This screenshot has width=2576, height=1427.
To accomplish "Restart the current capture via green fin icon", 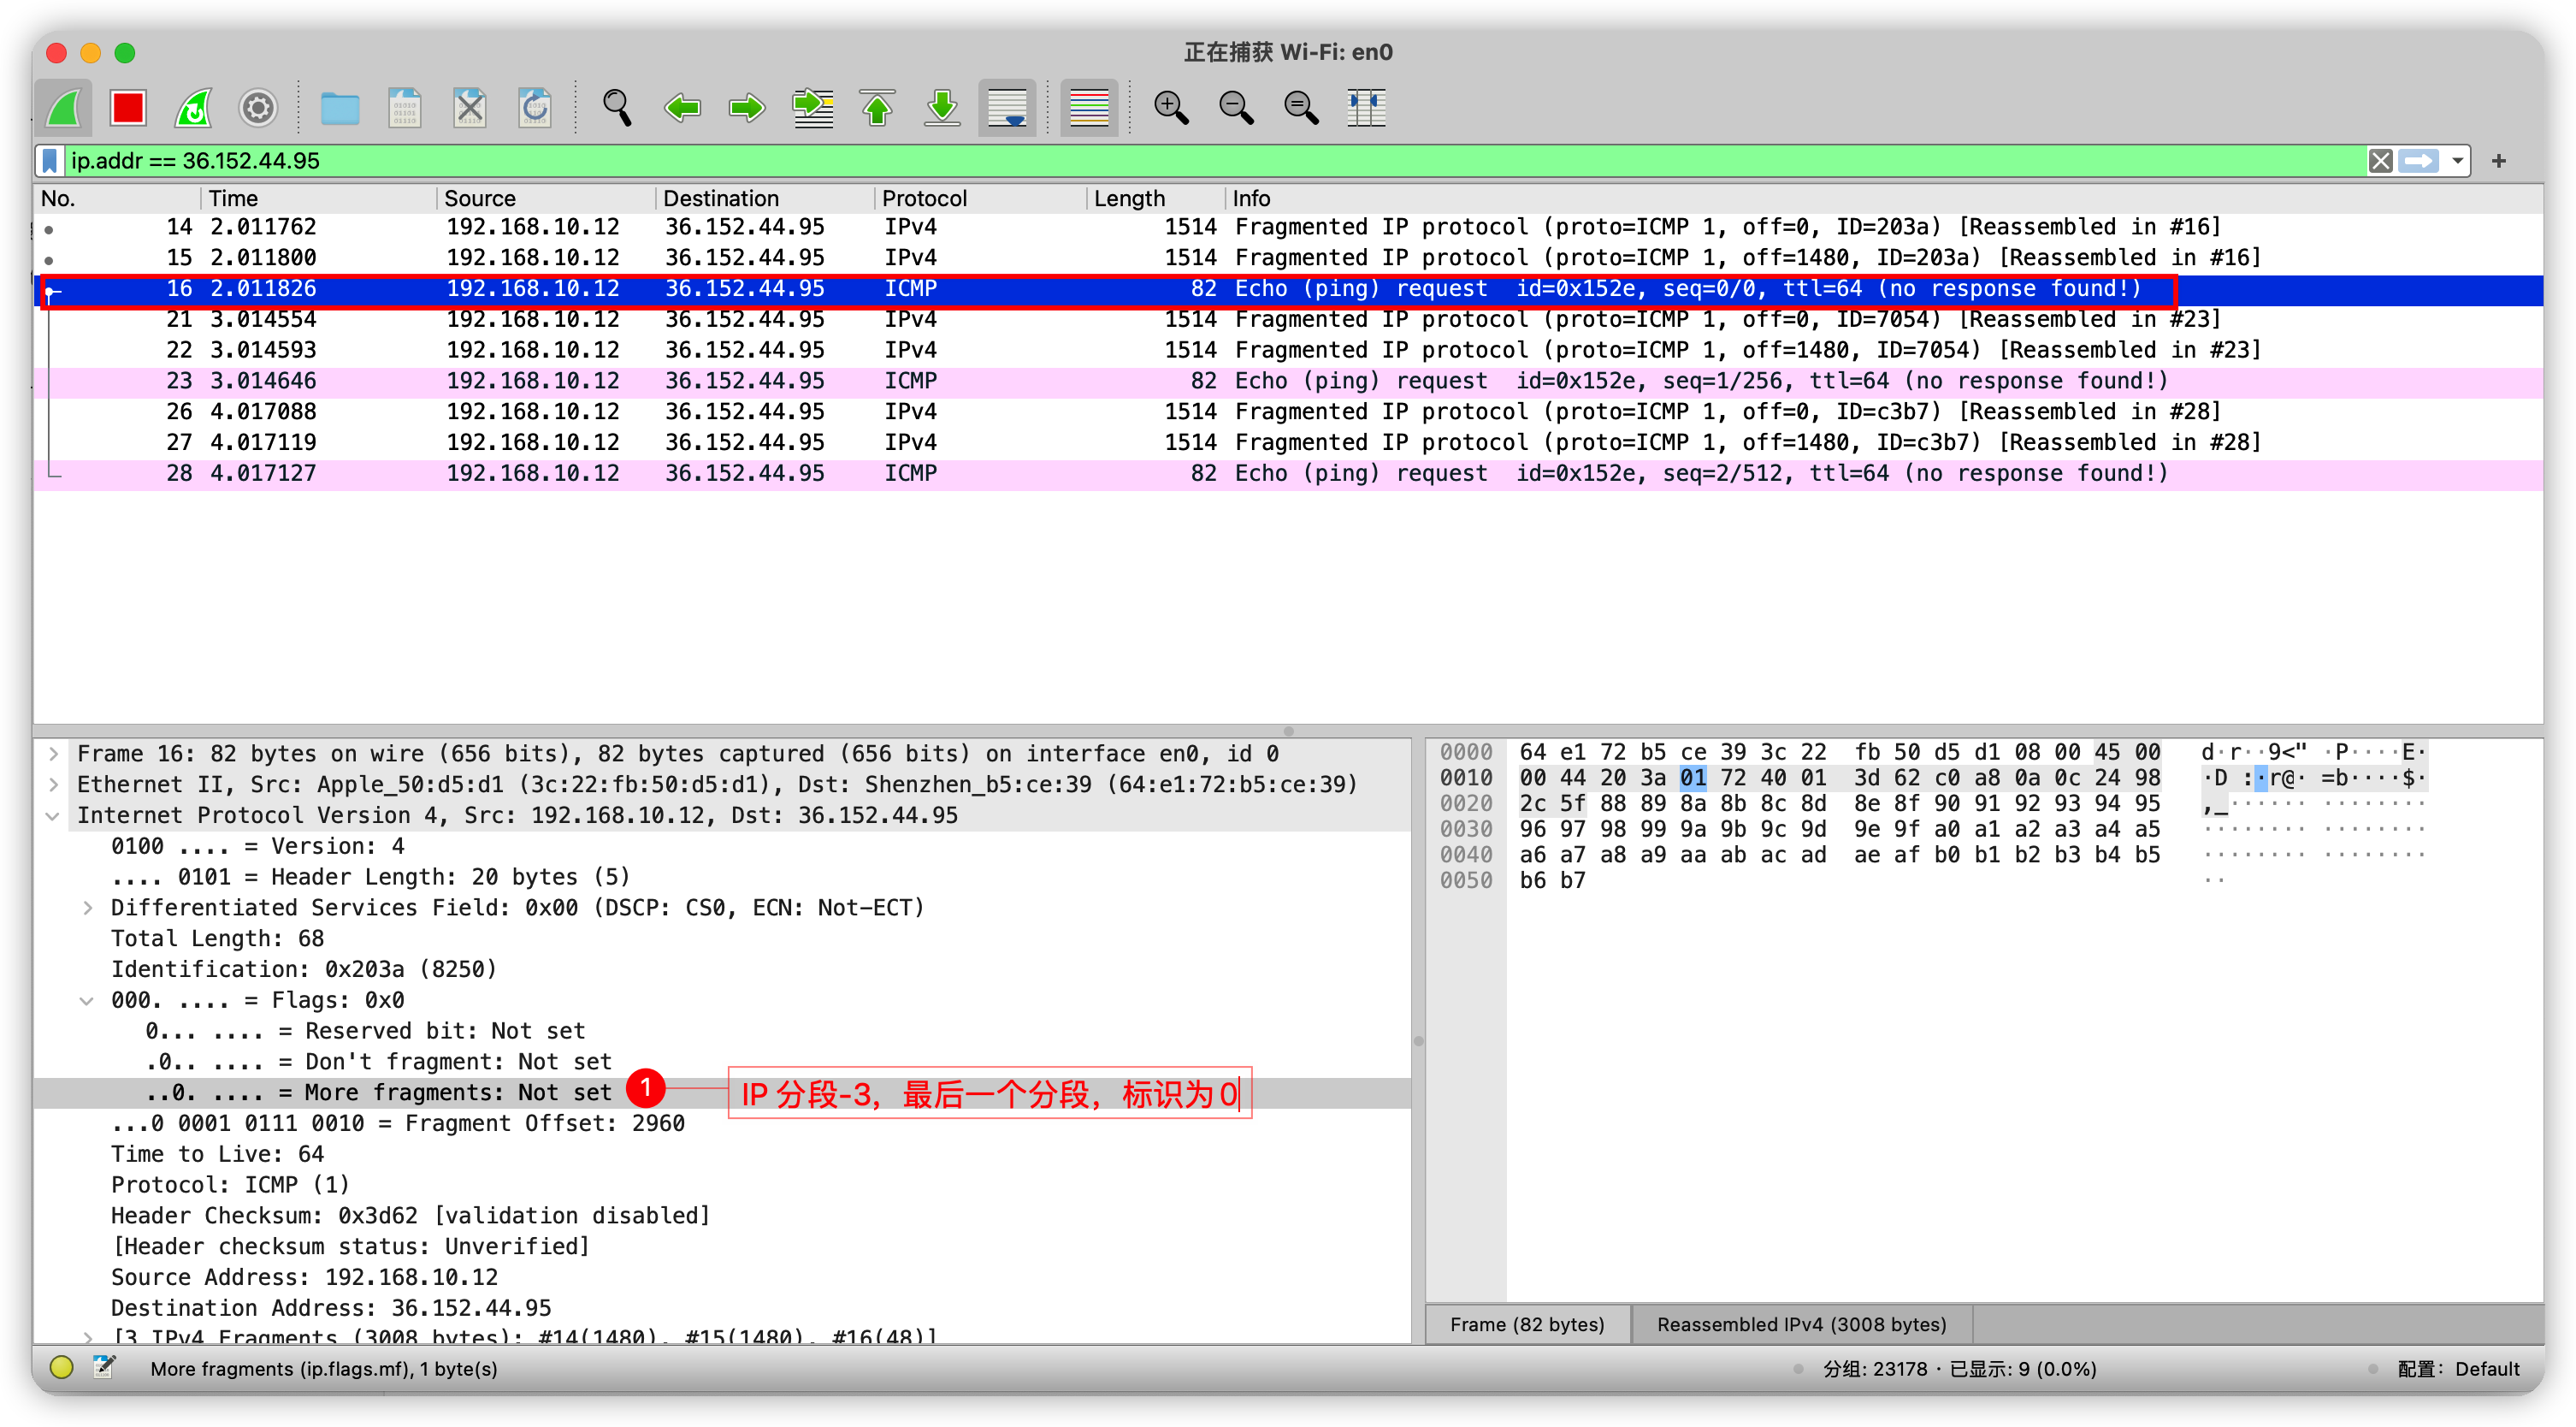I will 193,108.
